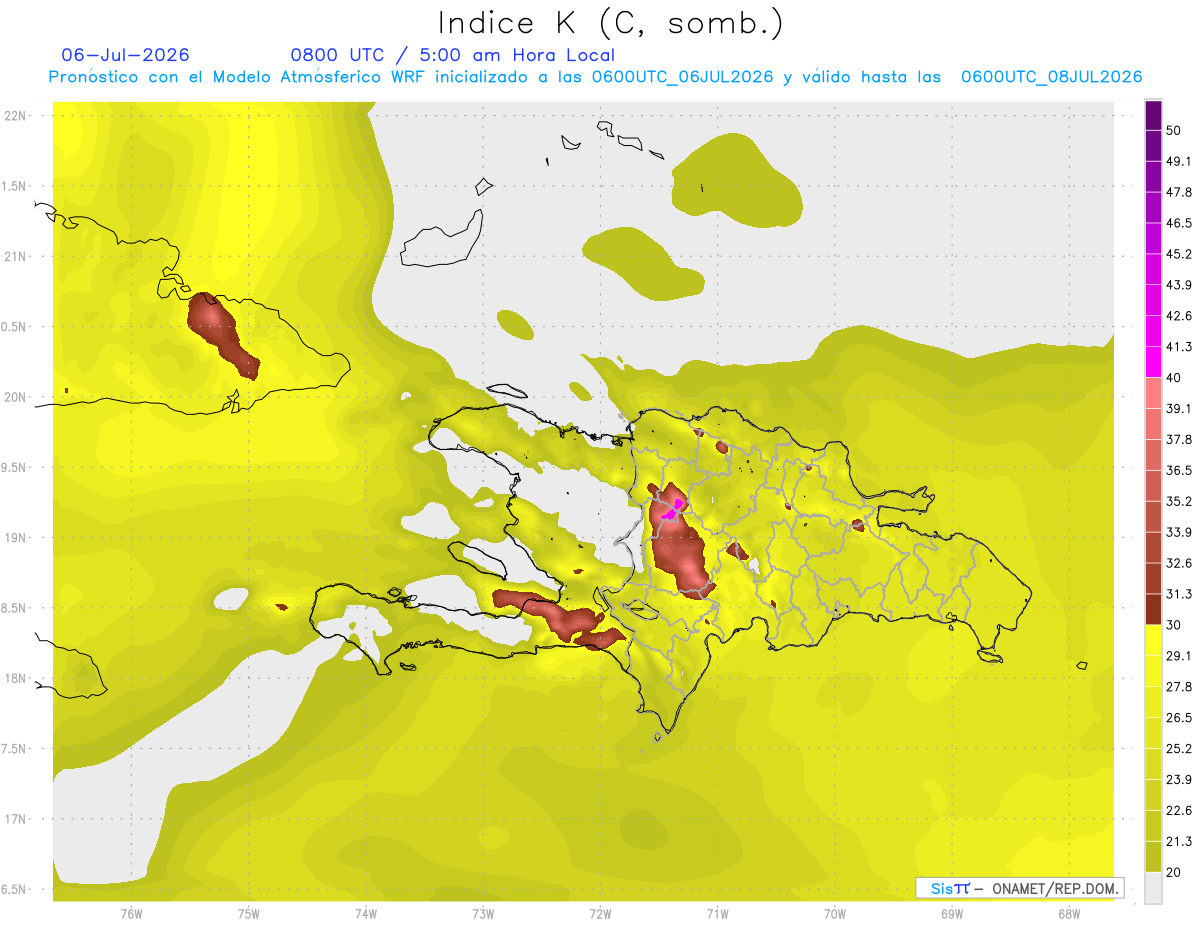
Task: Click the '31.3' color scale value
Action: pos(1179,594)
